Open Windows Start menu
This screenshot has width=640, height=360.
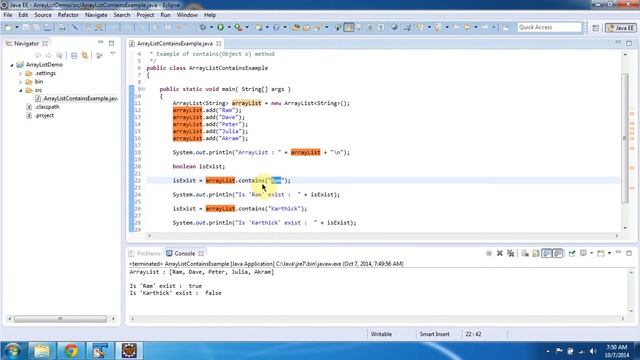click(x=12, y=351)
